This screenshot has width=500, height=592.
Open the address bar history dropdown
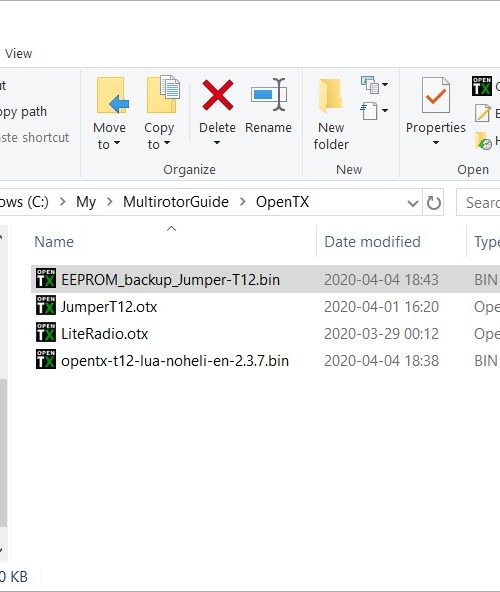(413, 204)
